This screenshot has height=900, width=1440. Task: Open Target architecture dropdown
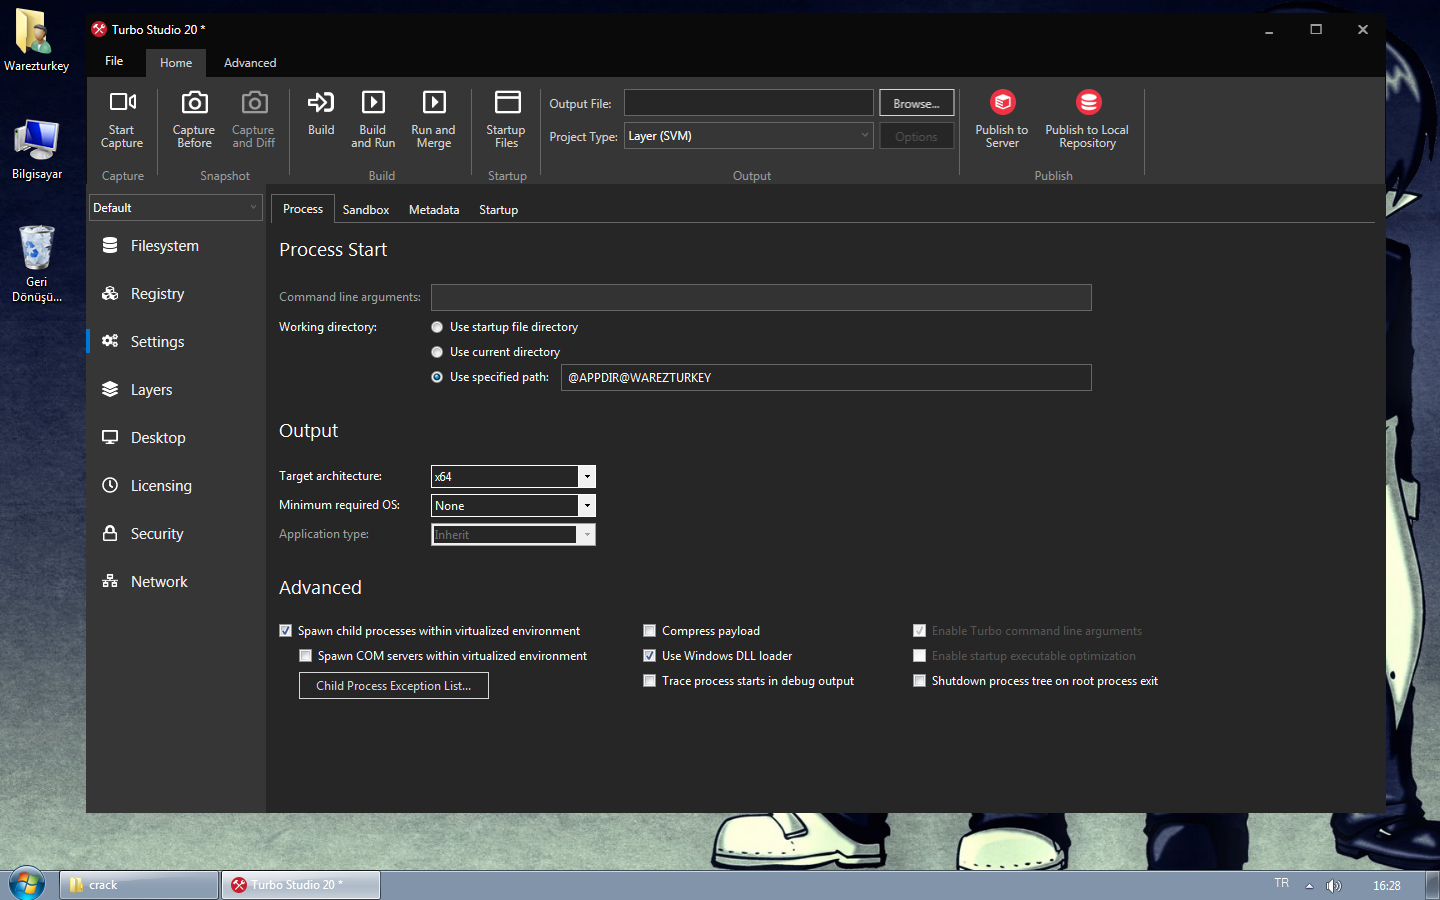513,477
